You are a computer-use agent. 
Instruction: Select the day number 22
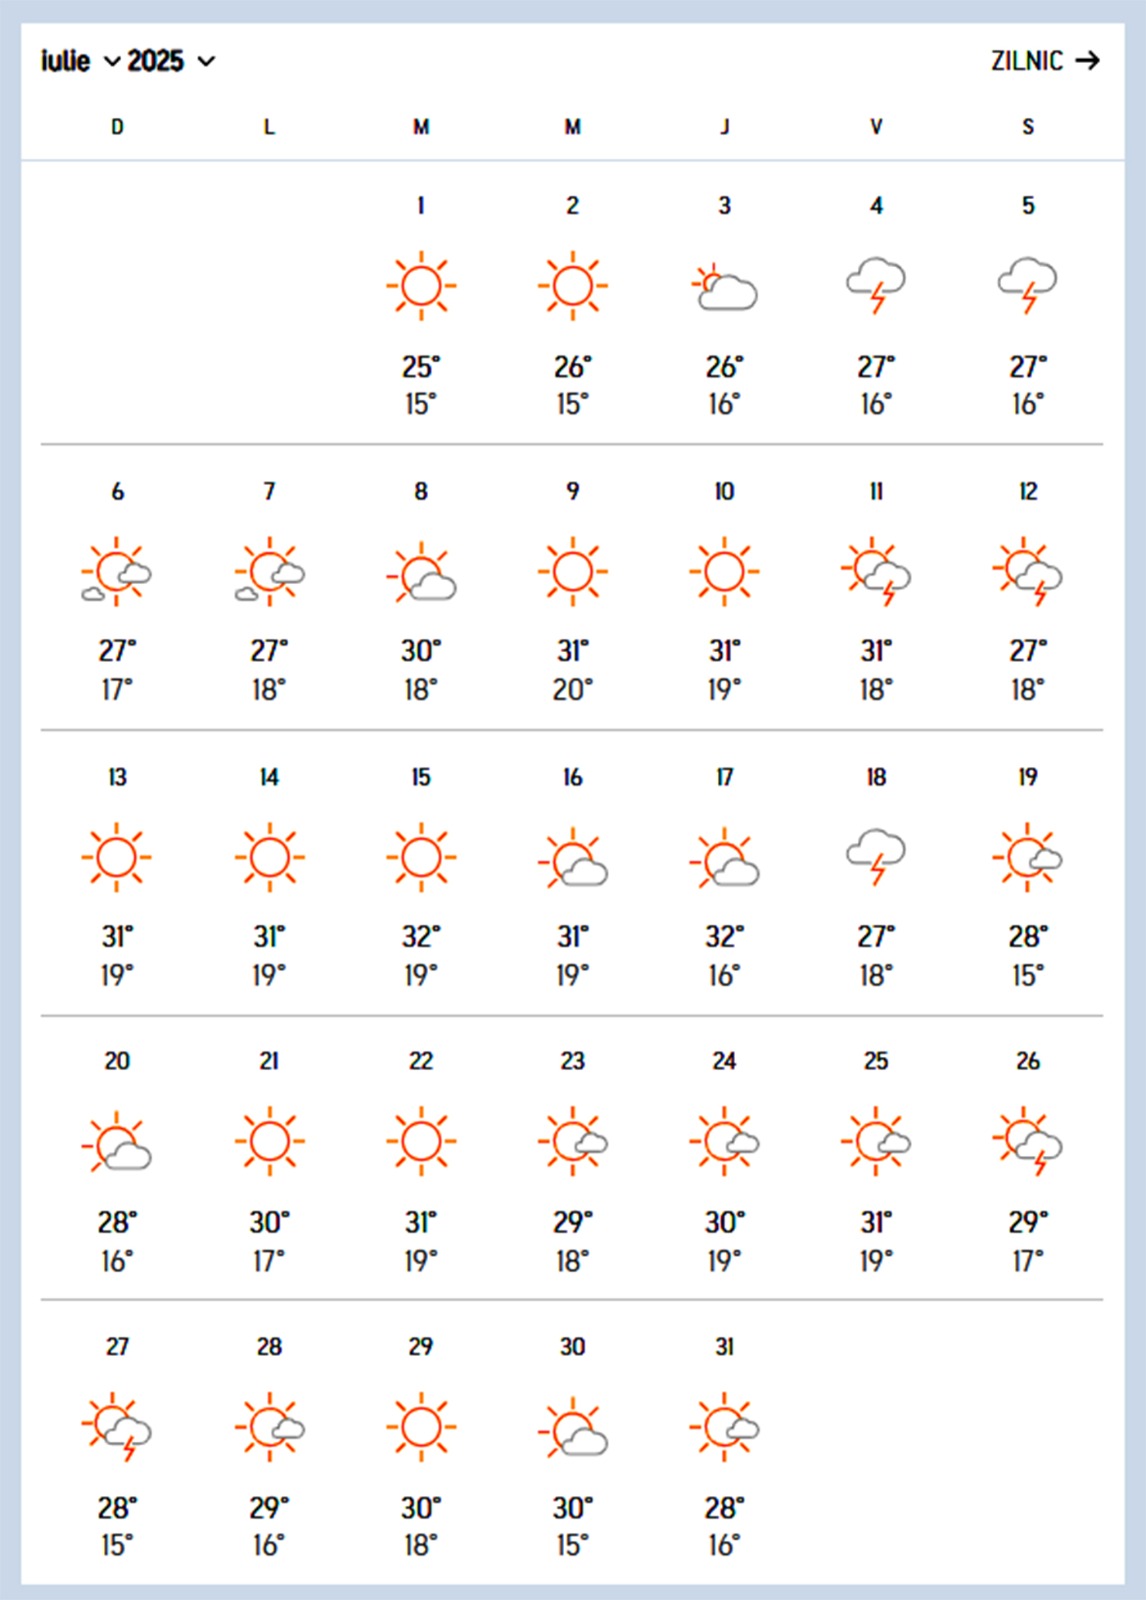[x=421, y=1061]
